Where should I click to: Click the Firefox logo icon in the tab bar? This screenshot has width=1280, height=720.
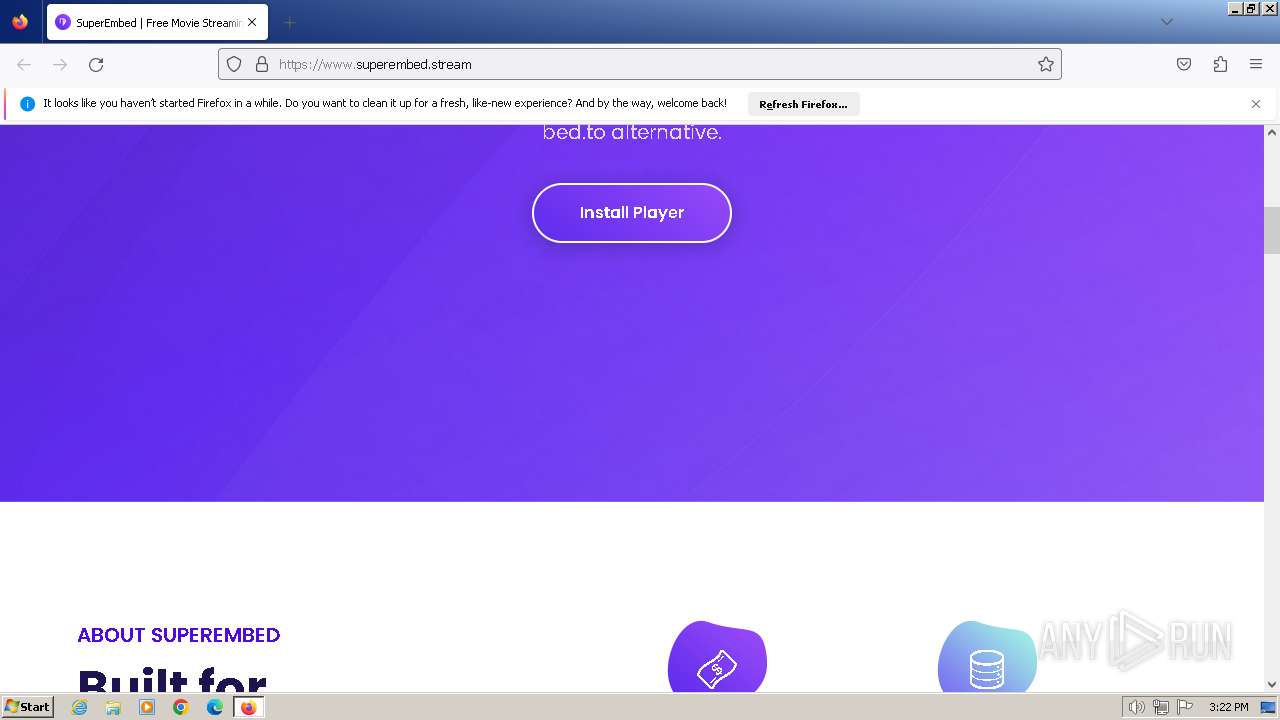[x=20, y=22]
